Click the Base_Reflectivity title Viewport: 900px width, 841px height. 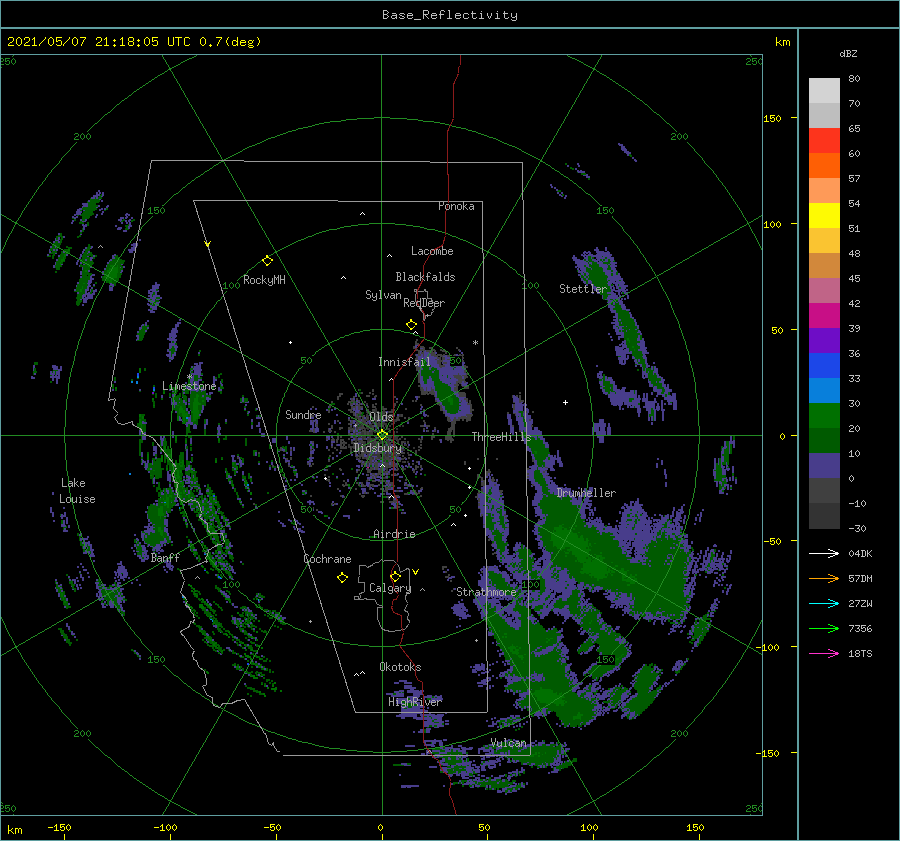tap(450, 15)
